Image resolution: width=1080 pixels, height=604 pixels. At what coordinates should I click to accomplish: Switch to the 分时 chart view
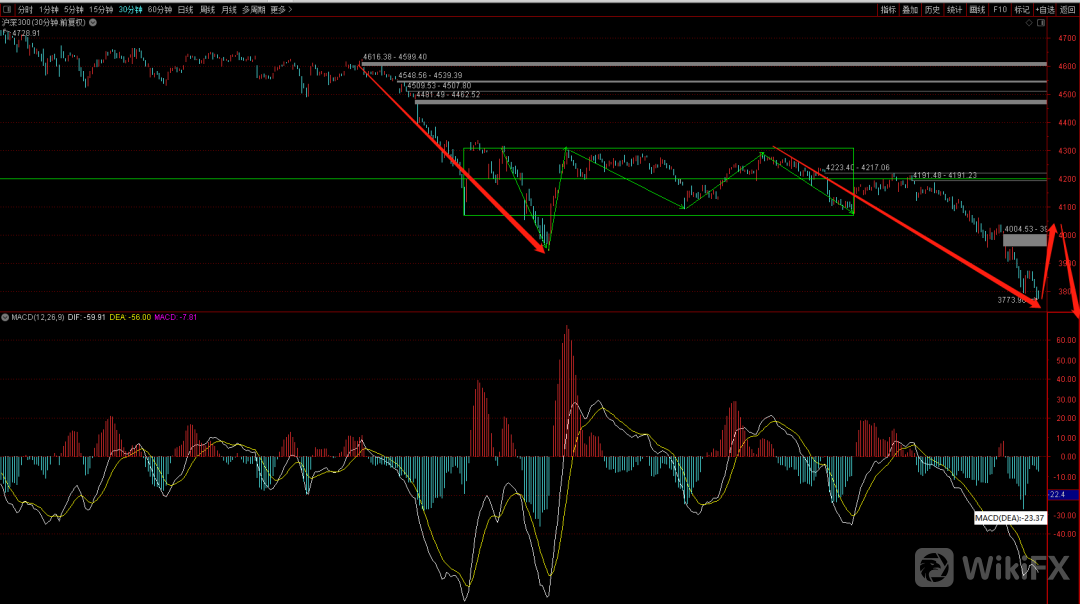[x=25, y=9]
